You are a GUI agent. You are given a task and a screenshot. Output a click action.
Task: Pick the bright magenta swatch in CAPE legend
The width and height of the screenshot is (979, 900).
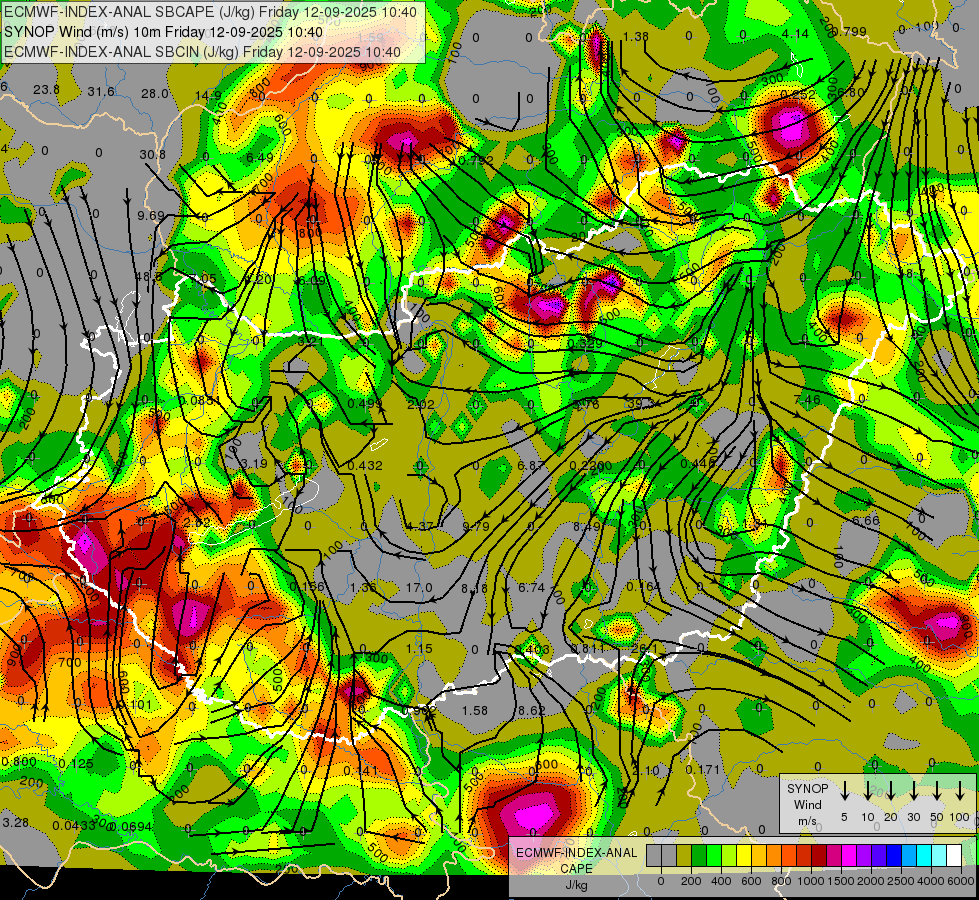(x=849, y=856)
